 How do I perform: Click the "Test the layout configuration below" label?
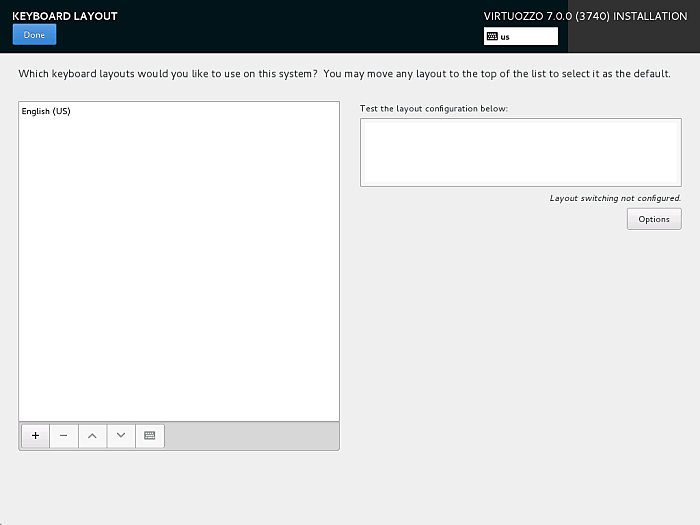click(434, 108)
